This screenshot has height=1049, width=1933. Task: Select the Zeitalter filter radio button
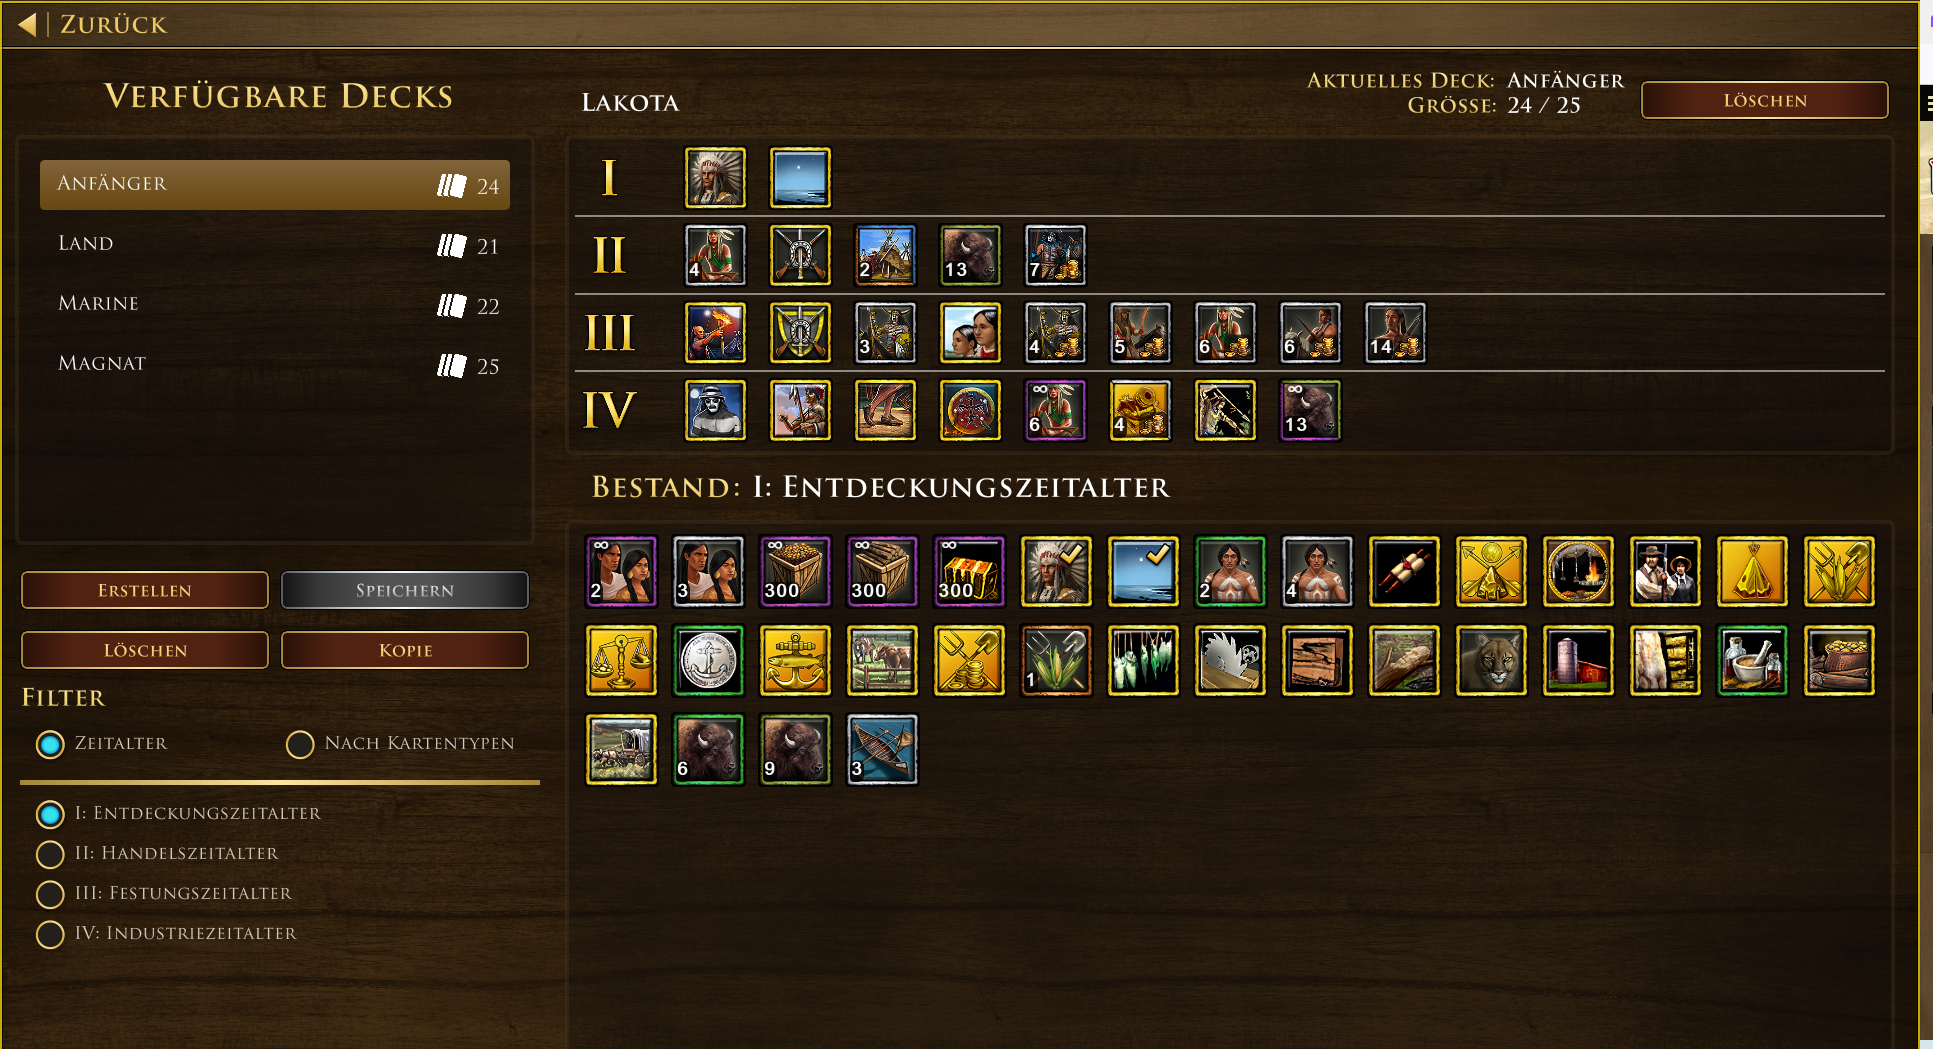pos(50,744)
